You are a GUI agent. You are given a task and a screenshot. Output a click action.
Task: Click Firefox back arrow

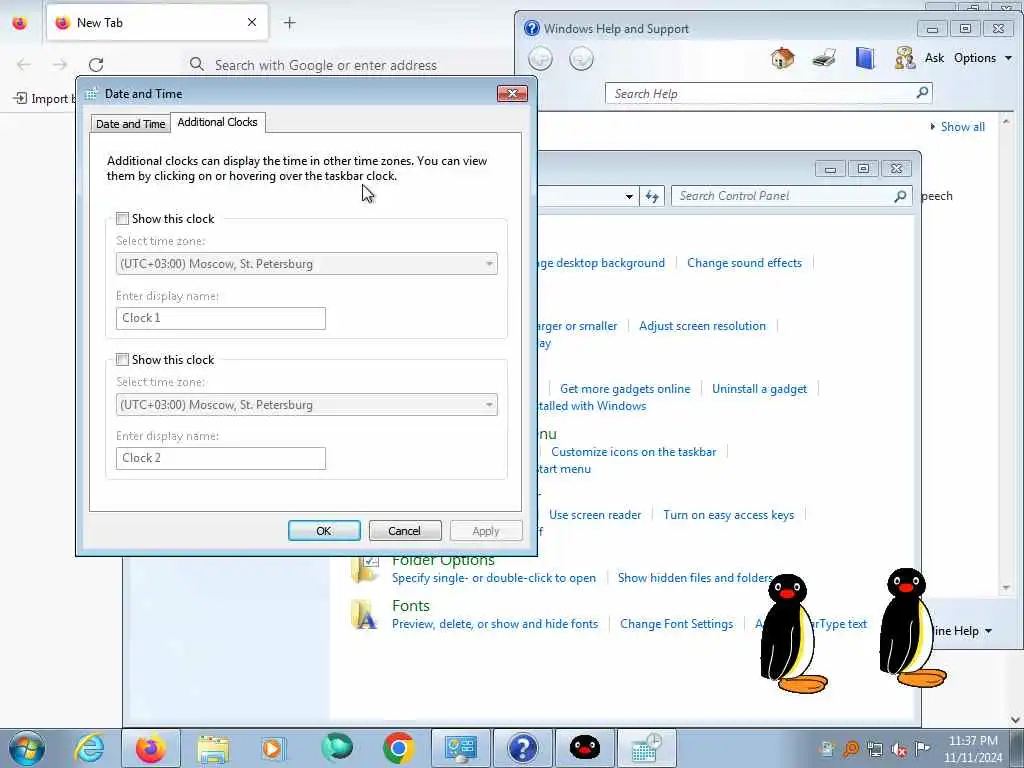(x=24, y=65)
